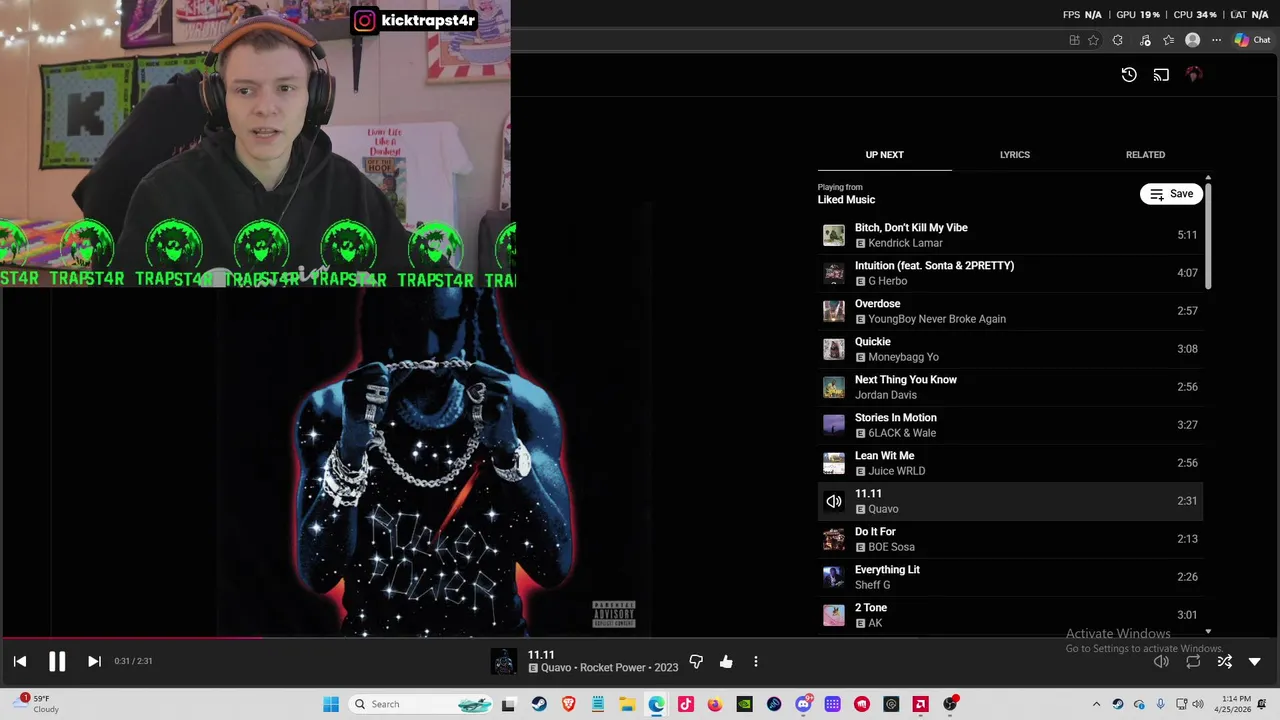
Task: Click the Cast to device icon
Action: click(1161, 74)
